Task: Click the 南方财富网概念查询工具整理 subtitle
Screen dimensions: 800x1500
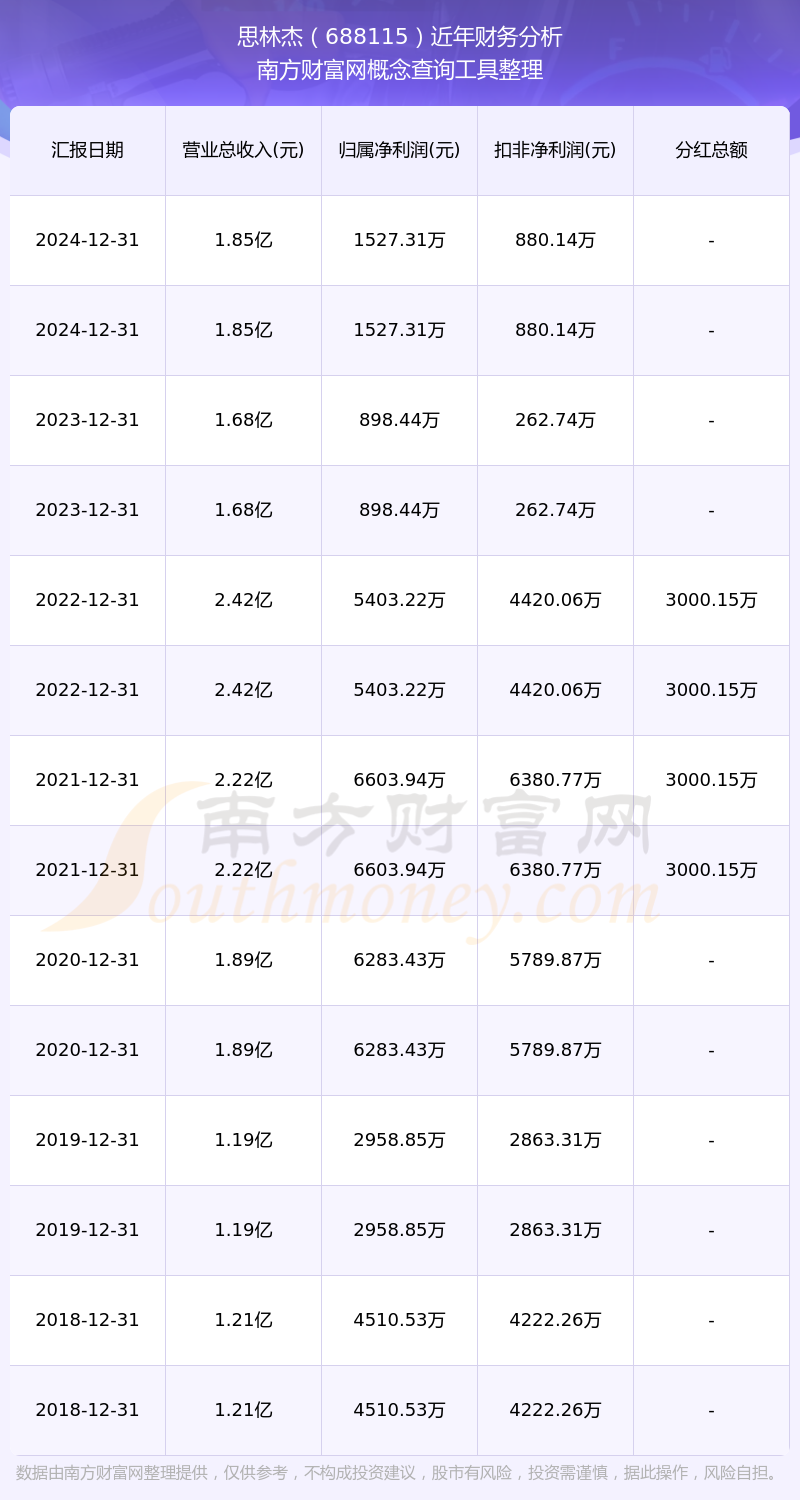Action: tap(400, 70)
